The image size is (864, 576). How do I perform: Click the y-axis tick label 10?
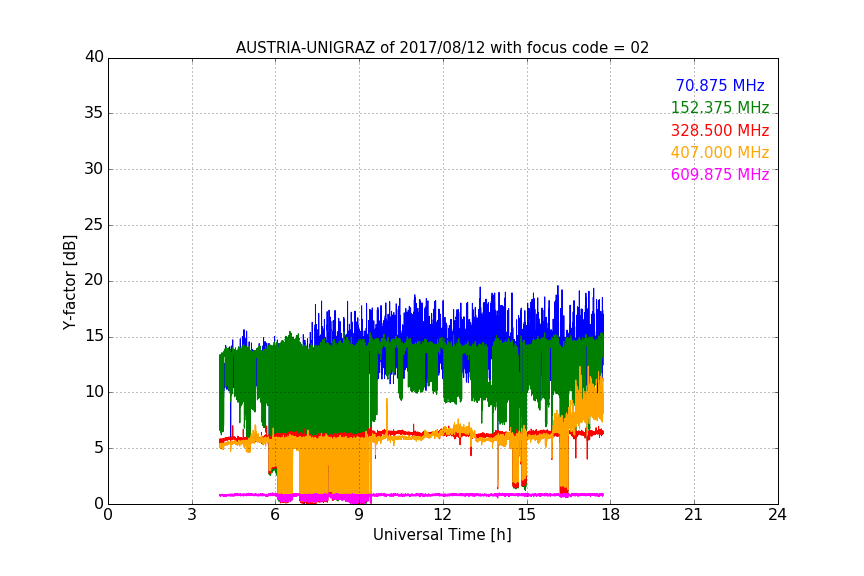[94, 392]
